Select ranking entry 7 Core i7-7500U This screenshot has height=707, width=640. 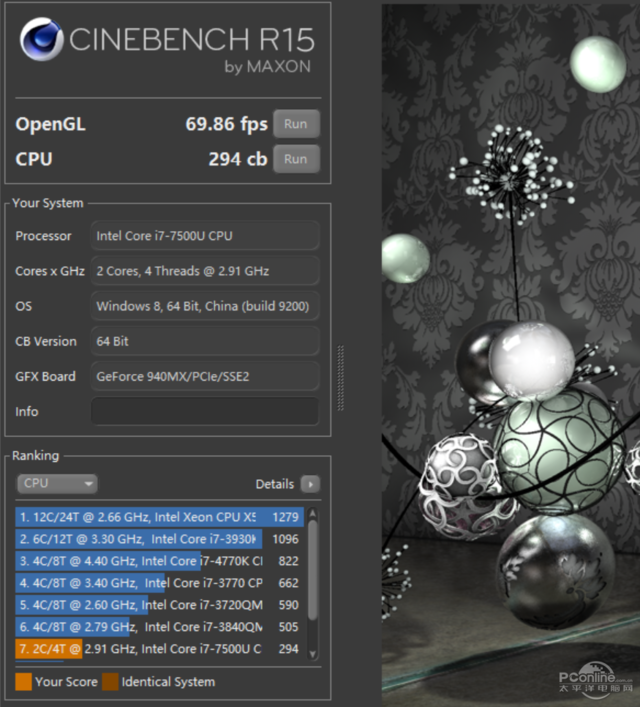click(159, 649)
